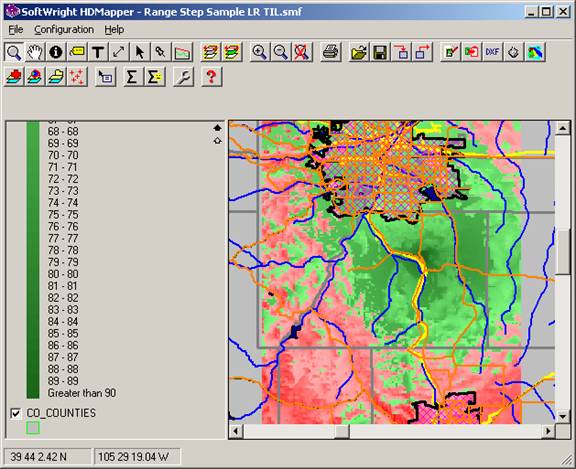Click the map vertical scrollbar down arrow
Screen dimensions: 576x469
click(562, 416)
